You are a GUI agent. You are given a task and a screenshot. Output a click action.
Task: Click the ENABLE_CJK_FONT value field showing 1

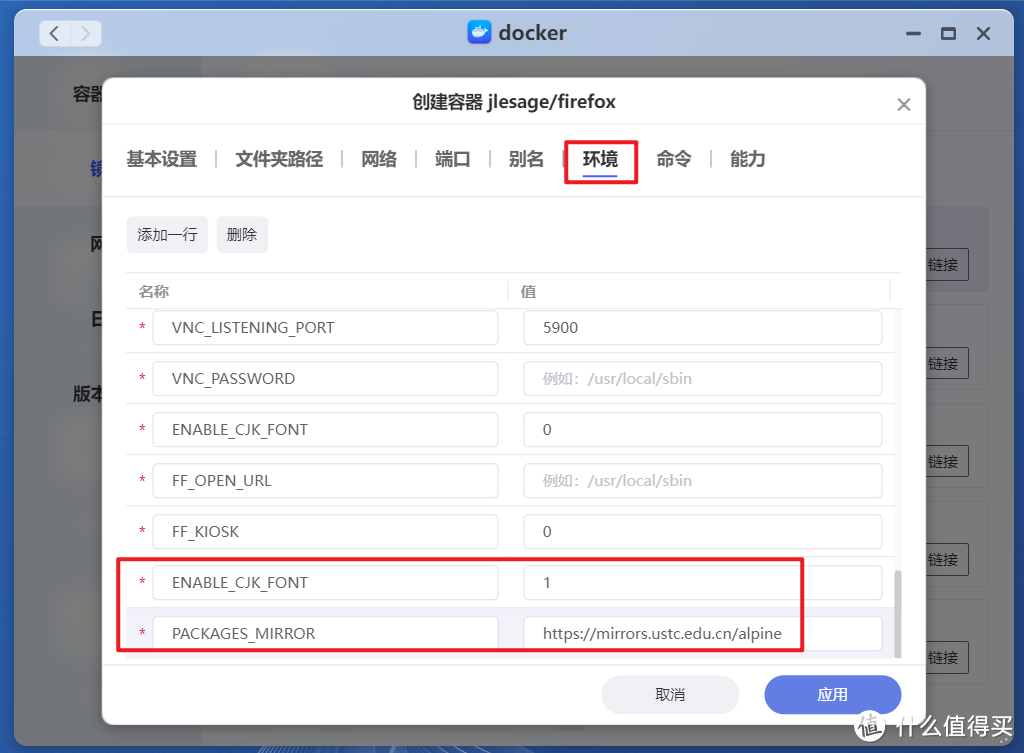[703, 583]
